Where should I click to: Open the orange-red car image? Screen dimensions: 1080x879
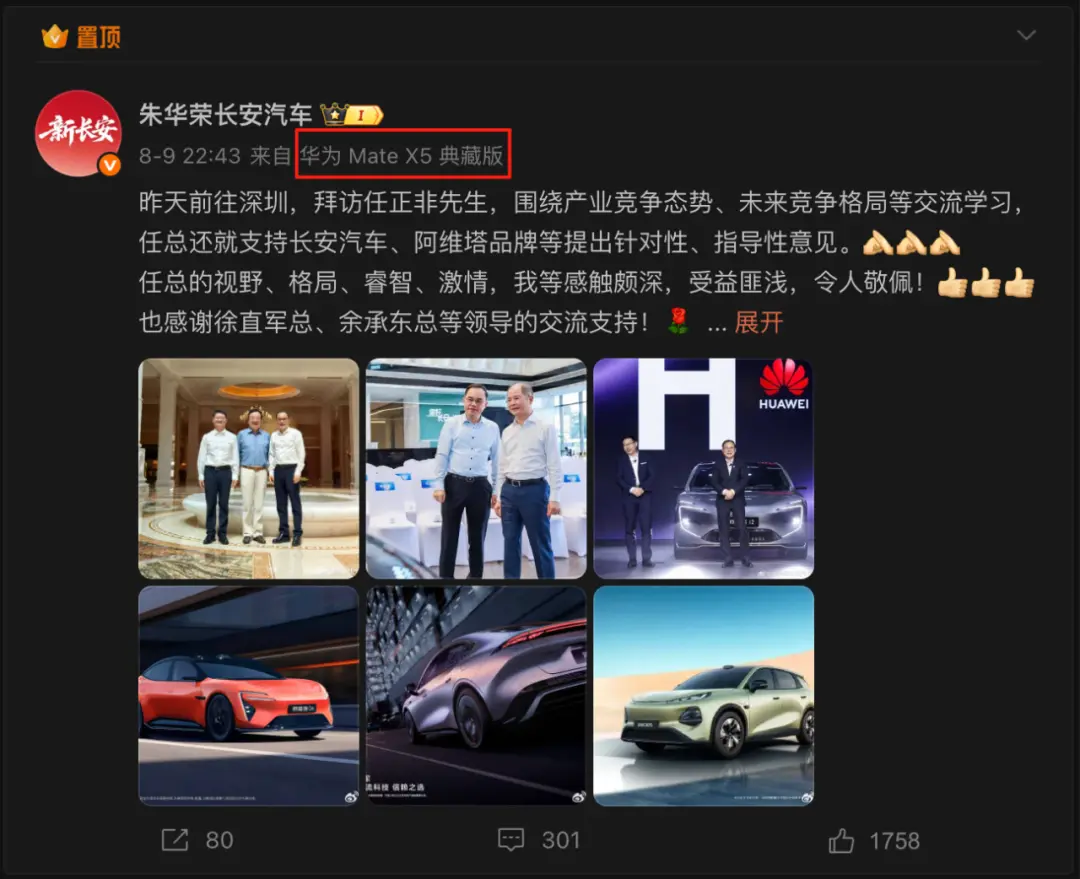249,696
